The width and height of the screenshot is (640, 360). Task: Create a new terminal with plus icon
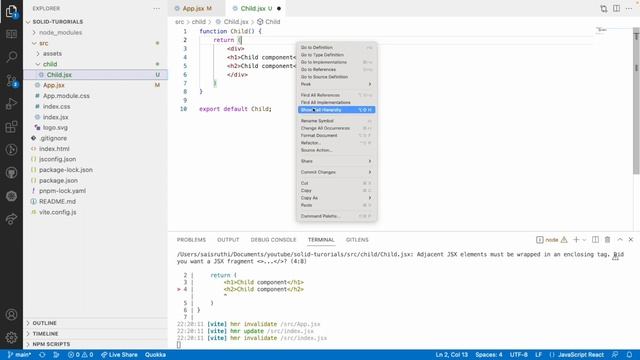[x=576, y=240]
